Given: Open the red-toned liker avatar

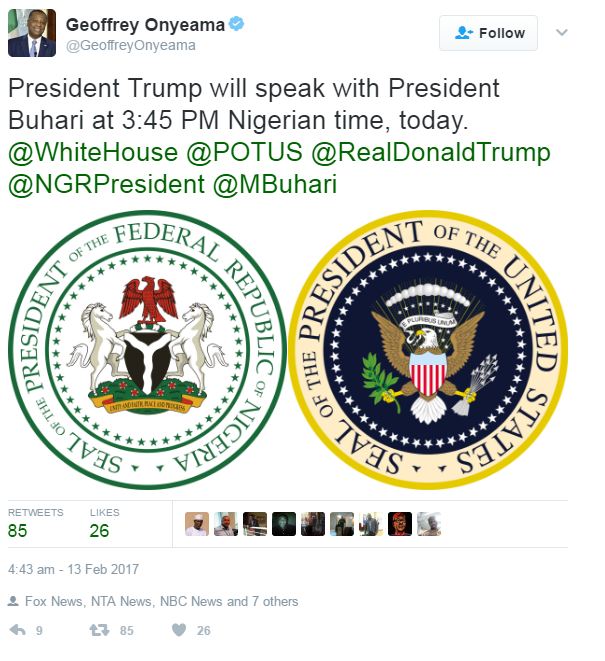Looking at the screenshot, I should tap(400, 524).
